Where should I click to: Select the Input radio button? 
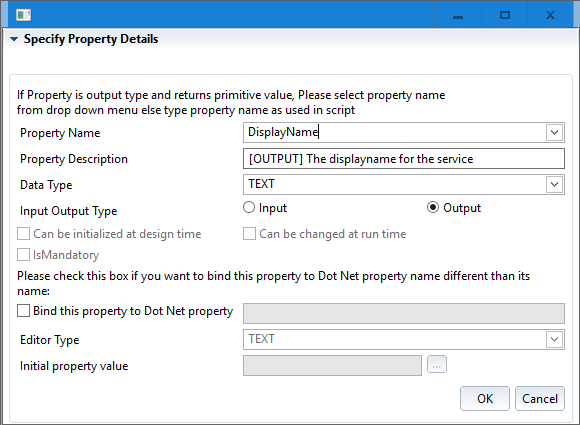pyautogui.click(x=249, y=208)
